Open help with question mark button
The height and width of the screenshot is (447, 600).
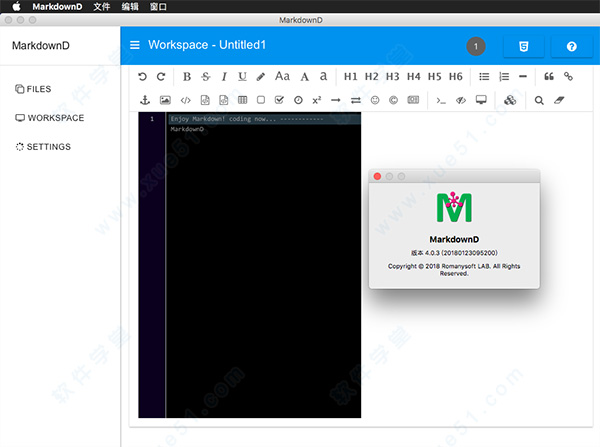coord(571,46)
